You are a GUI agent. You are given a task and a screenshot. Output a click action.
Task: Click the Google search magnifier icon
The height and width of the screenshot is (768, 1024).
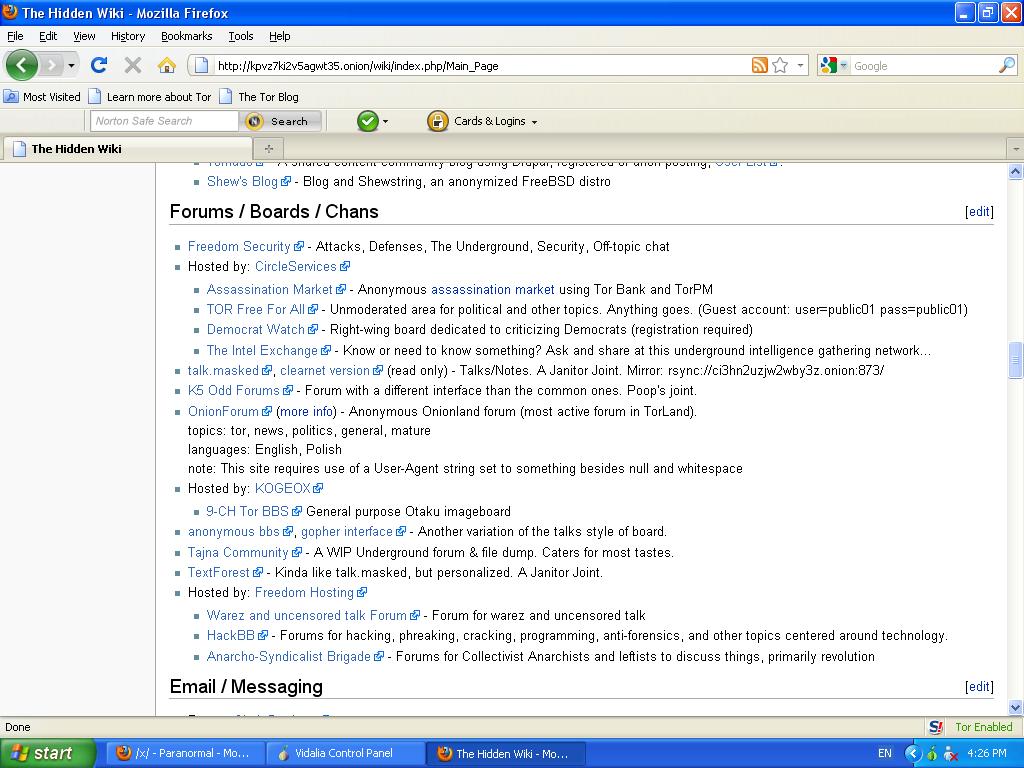(1007, 65)
